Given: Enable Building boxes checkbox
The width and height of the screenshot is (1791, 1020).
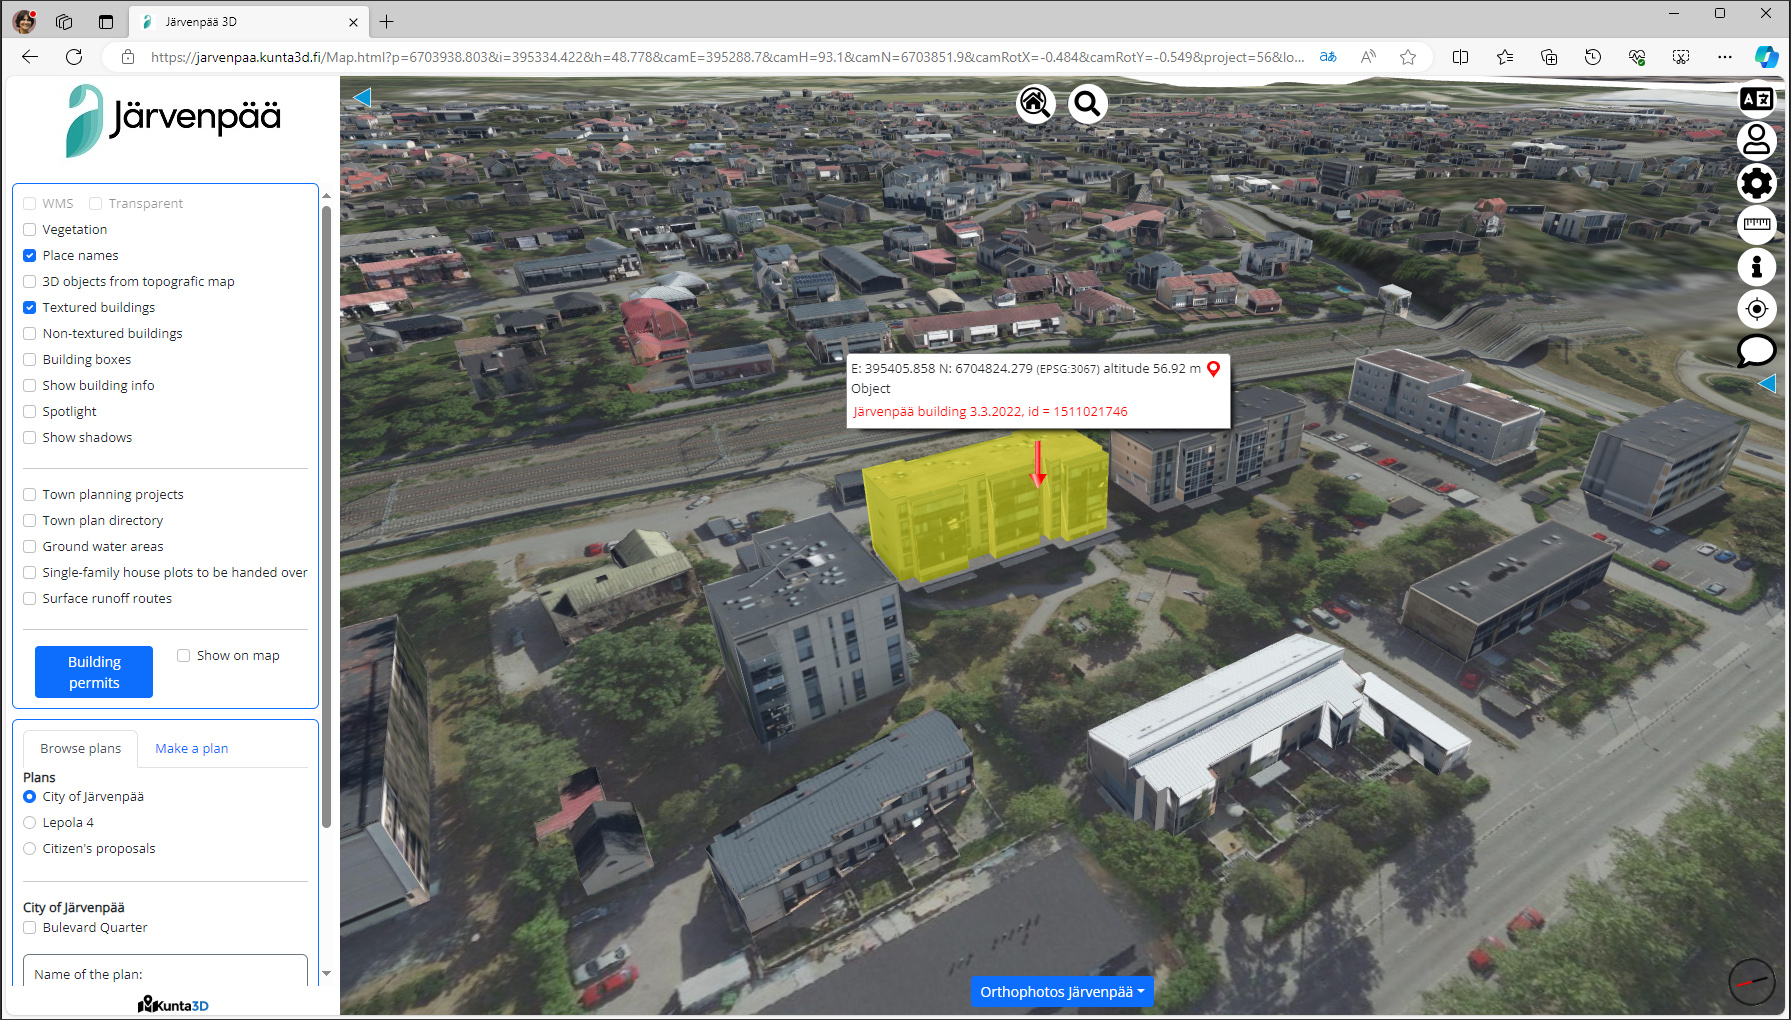Looking at the screenshot, I should coord(30,359).
